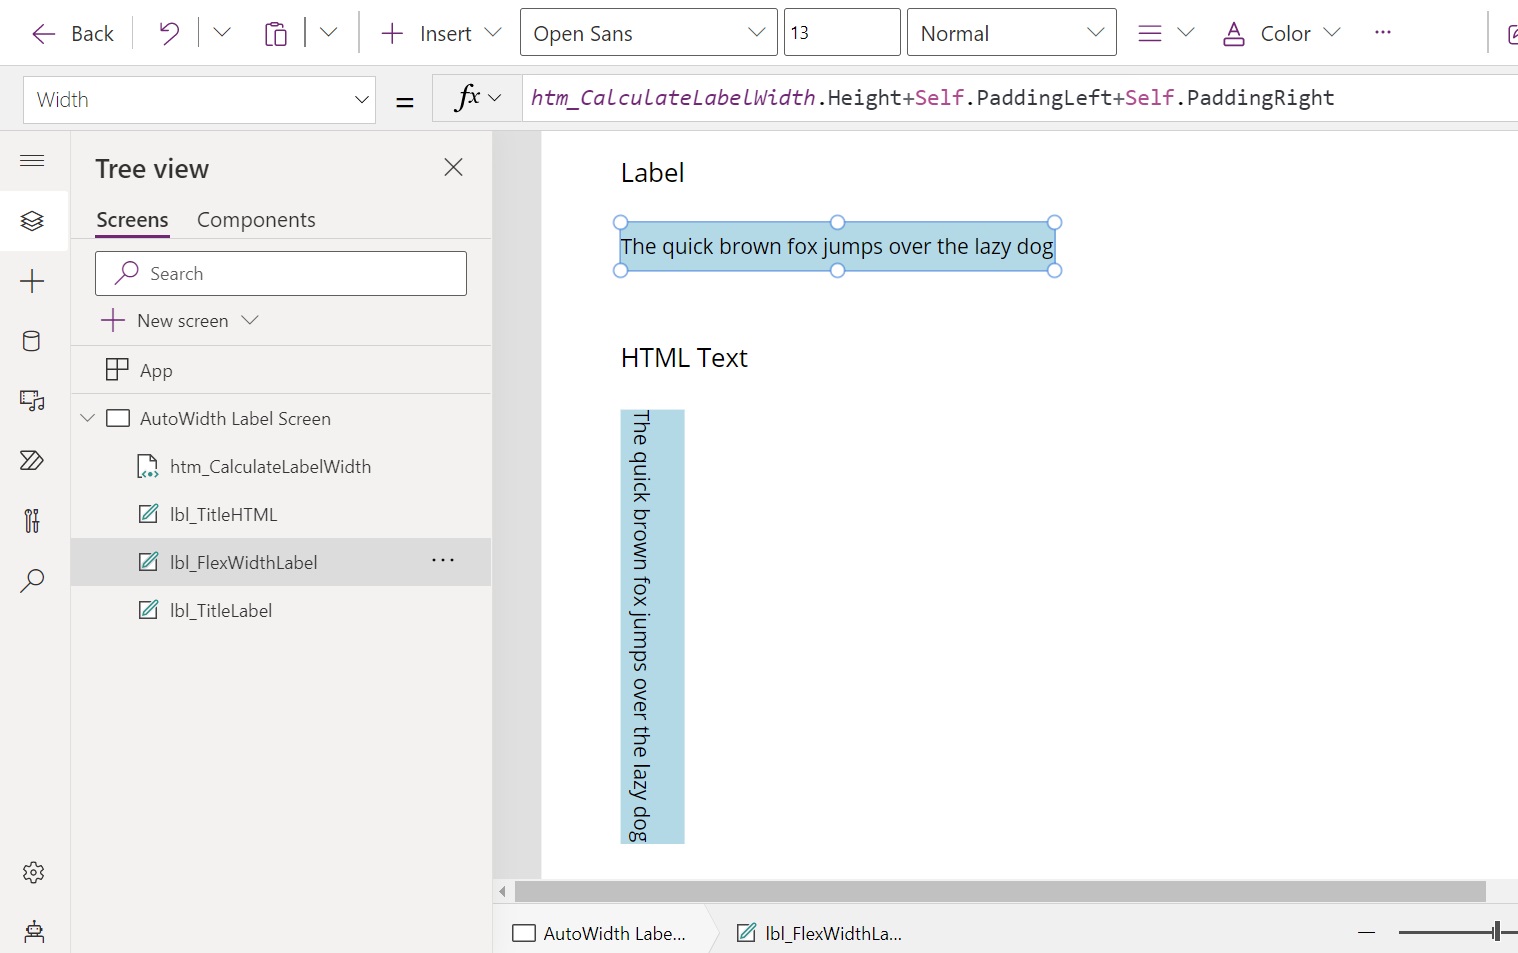Click the Paste clipboard icon
Viewport: 1518px width, 953px height.
point(276,32)
